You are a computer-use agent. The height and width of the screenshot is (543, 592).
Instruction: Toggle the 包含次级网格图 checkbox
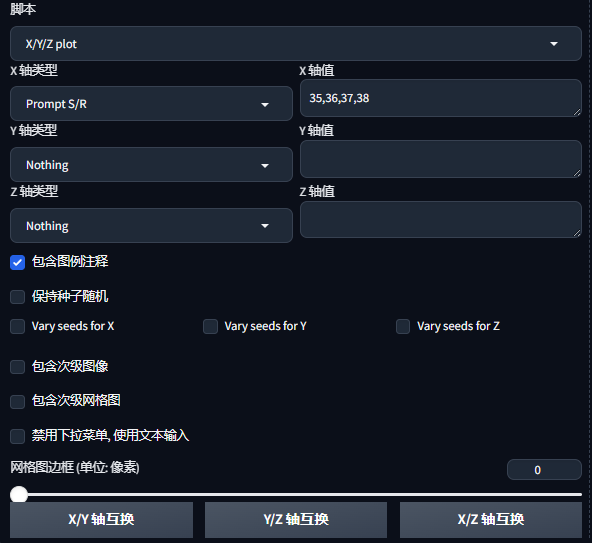point(17,402)
